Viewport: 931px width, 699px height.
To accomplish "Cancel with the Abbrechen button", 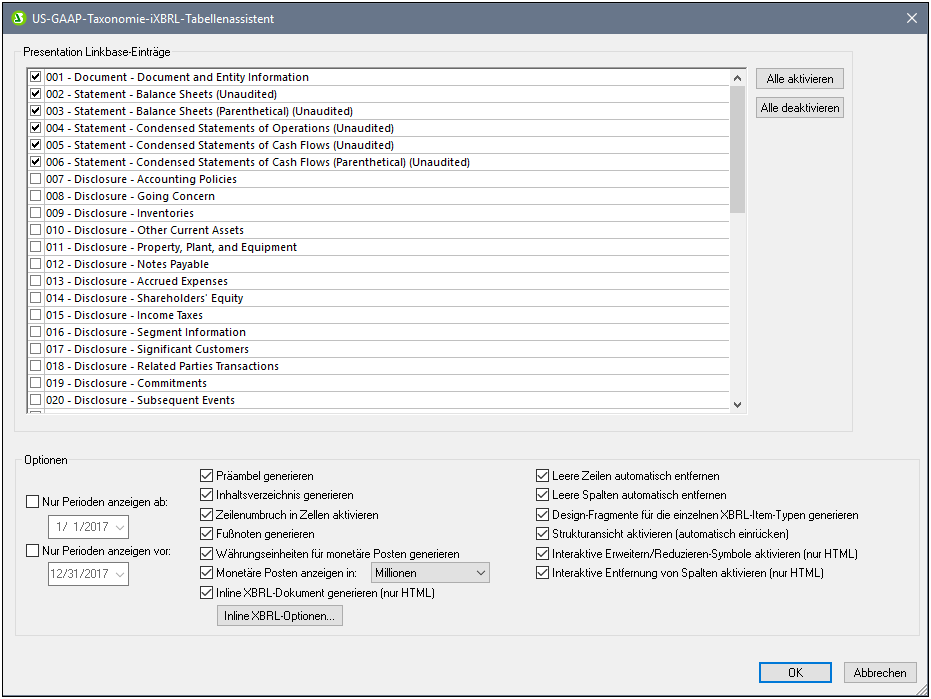I will (x=880, y=673).
